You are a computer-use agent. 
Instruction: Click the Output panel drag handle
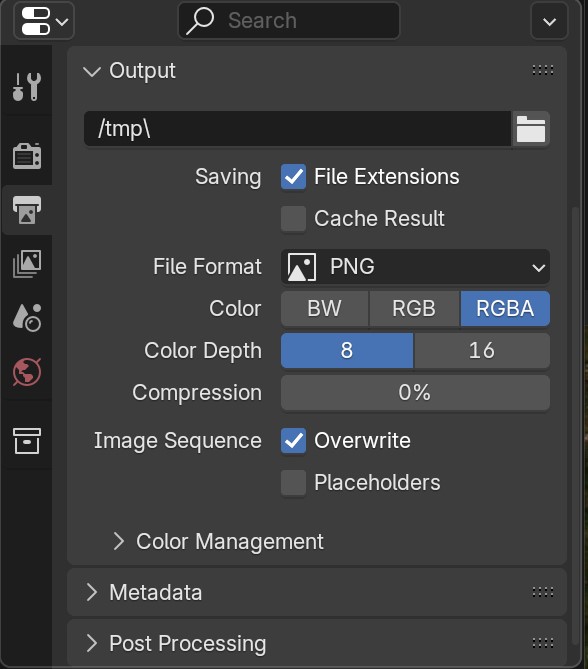pyautogui.click(x=543, y=70)
